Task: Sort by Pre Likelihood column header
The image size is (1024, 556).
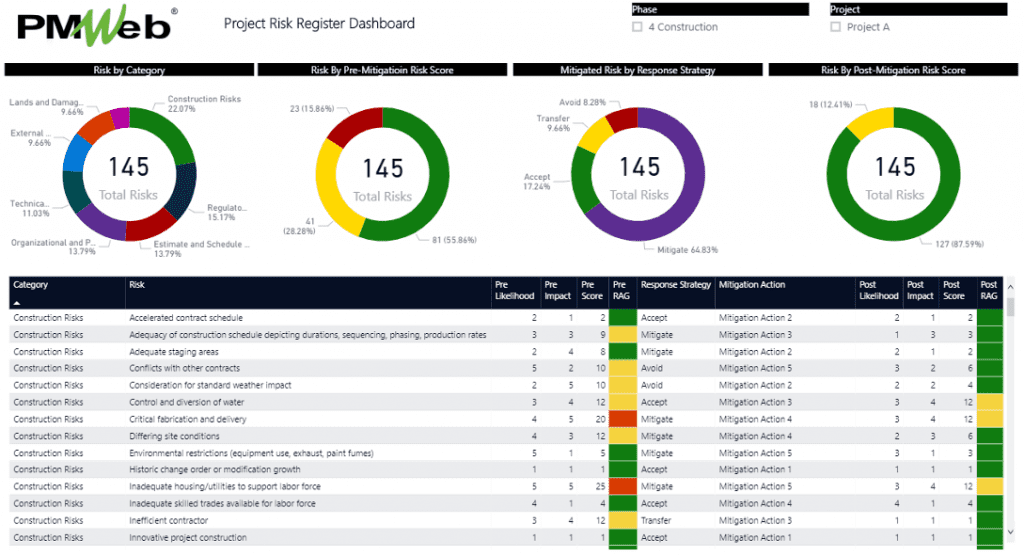Action: 515,290
